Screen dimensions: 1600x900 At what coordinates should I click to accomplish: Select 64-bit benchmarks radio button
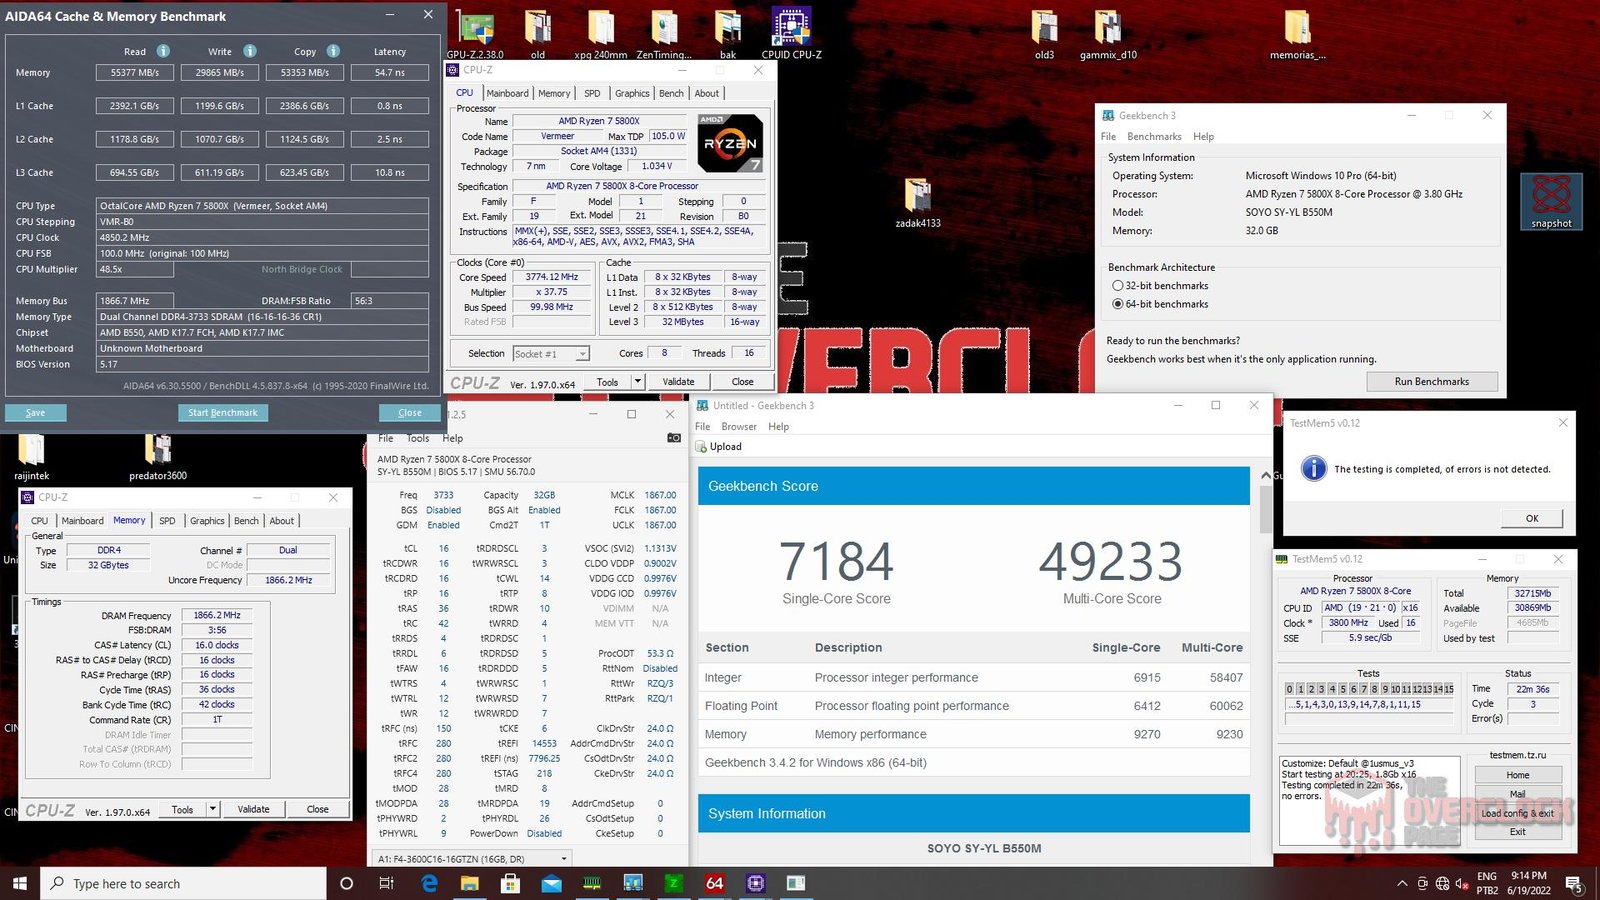coord(1118,304)
